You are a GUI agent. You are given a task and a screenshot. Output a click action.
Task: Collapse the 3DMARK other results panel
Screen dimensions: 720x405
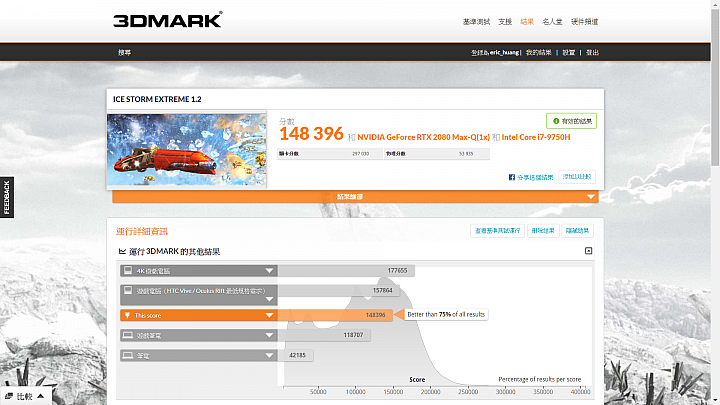coord(588,251)
